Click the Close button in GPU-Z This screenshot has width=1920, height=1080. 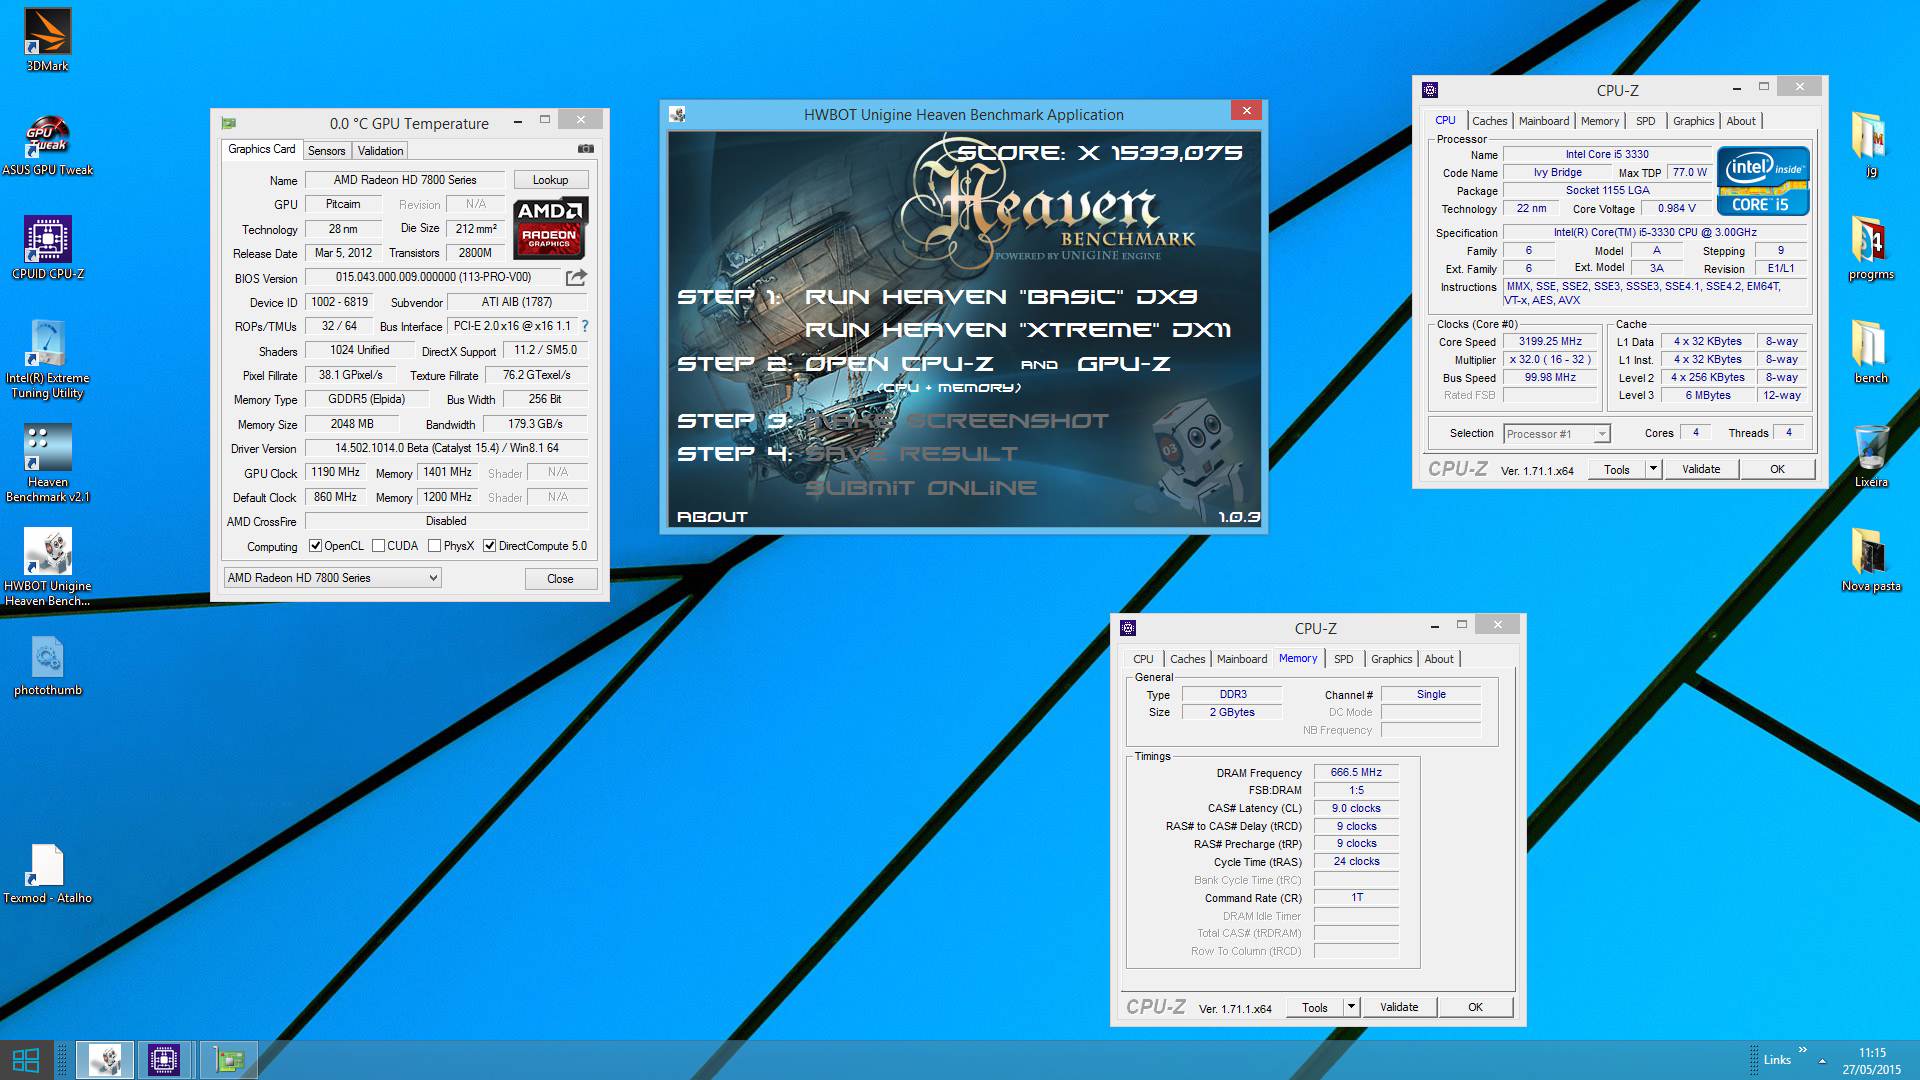tap(560, 579)
